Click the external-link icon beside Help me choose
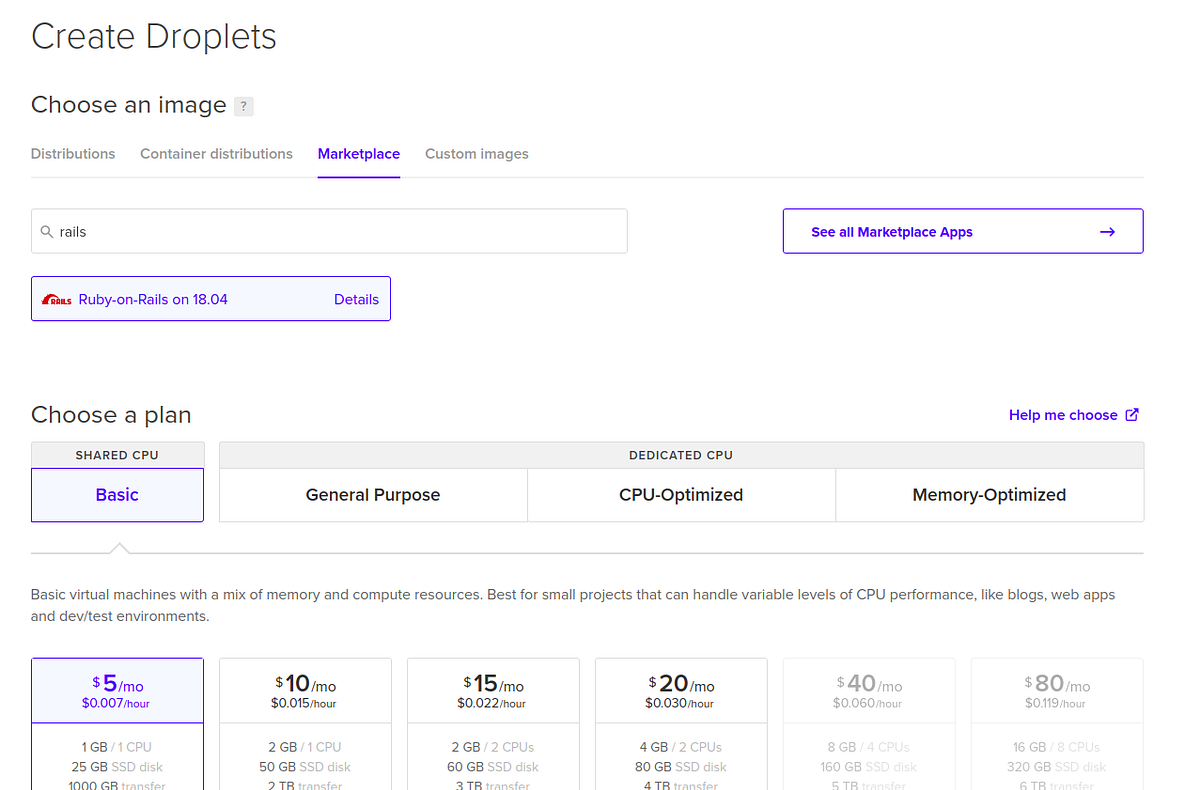 (1132, 414)
